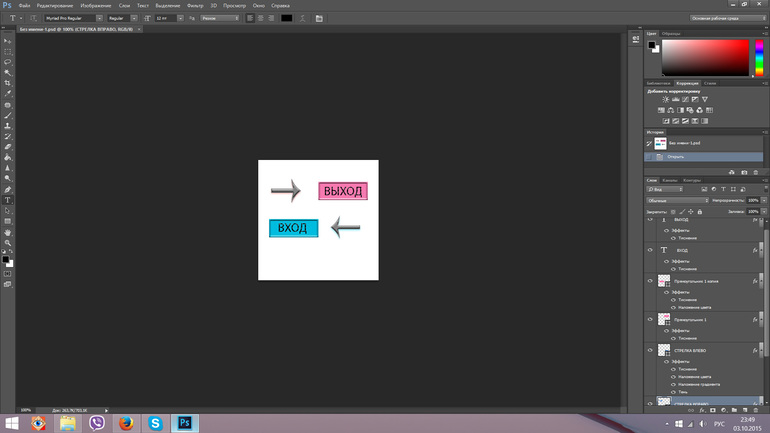Select the Horizontal Type tool in toolbar
Image resolution: width=770 pixels, height=433 pixels.
click(x=8, y=200)
